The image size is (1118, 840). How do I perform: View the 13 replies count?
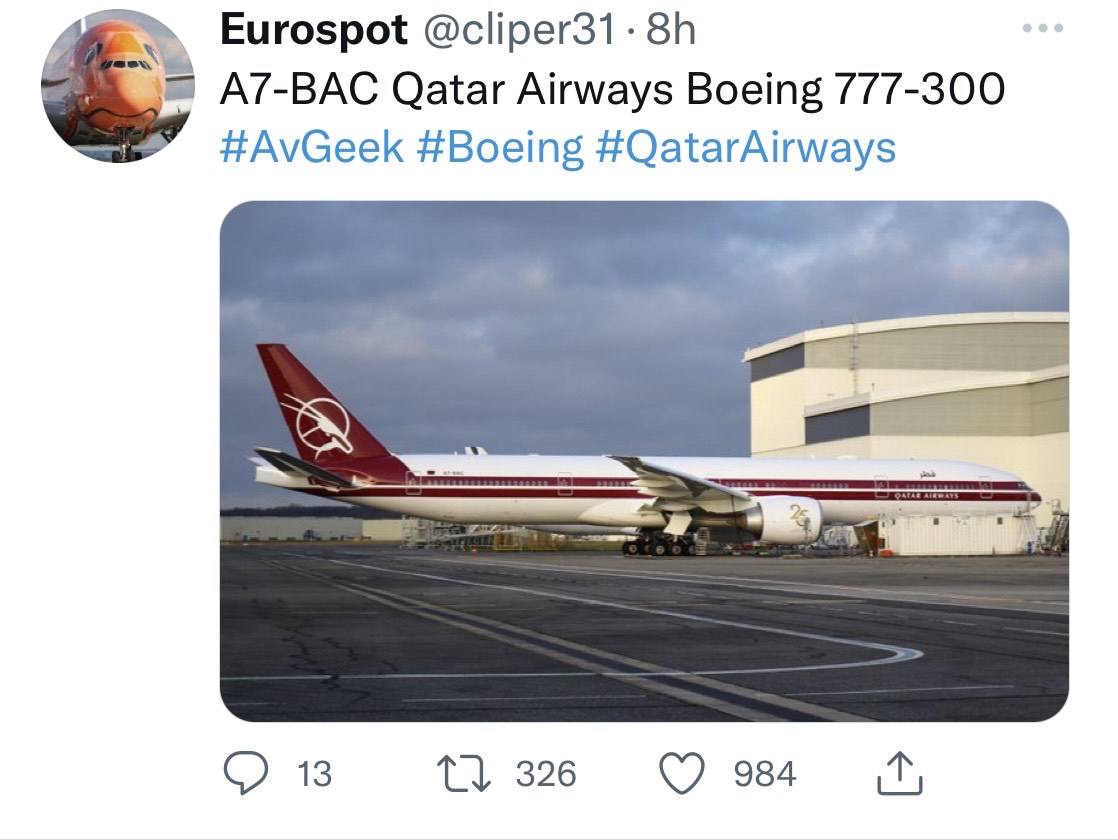[316, 774]
